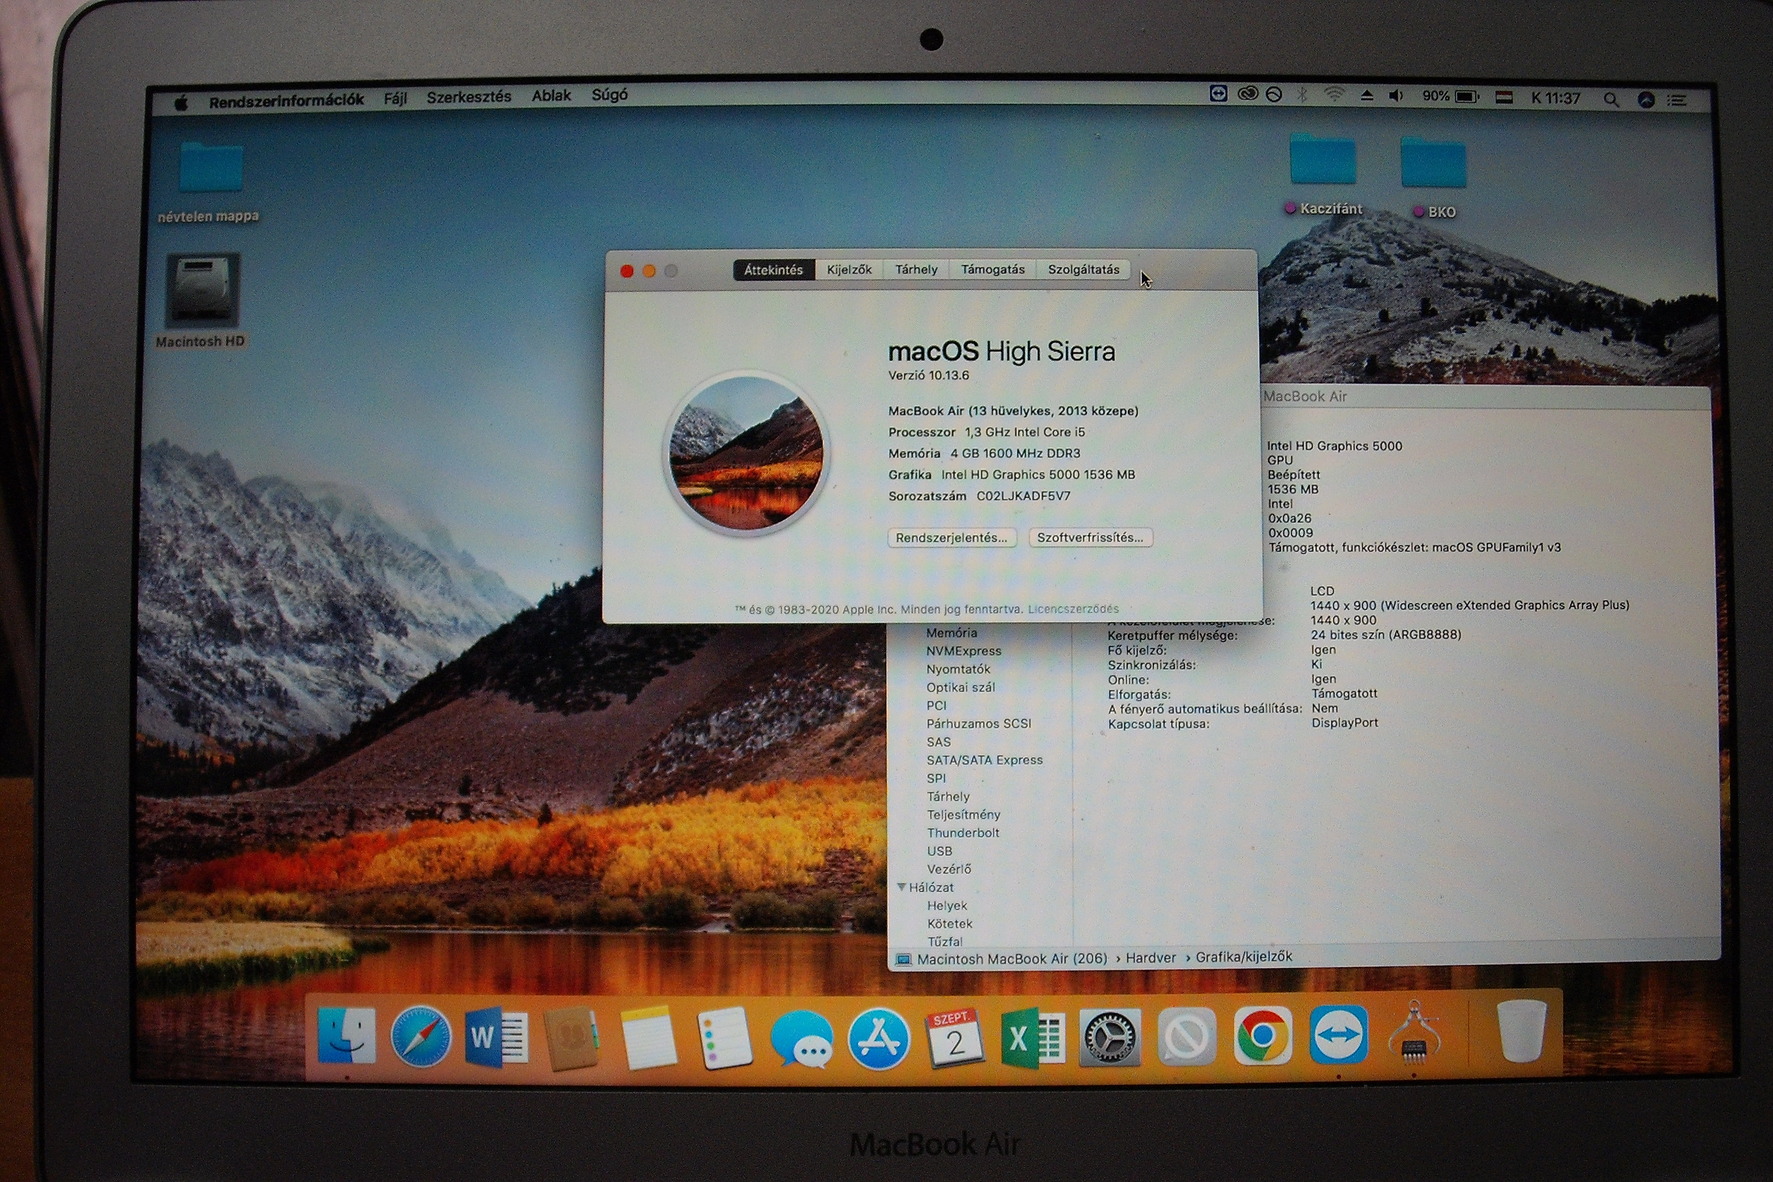Click the Siri icon in the menu bar
The image size is (1773, 1182).
coord(1646,99)
